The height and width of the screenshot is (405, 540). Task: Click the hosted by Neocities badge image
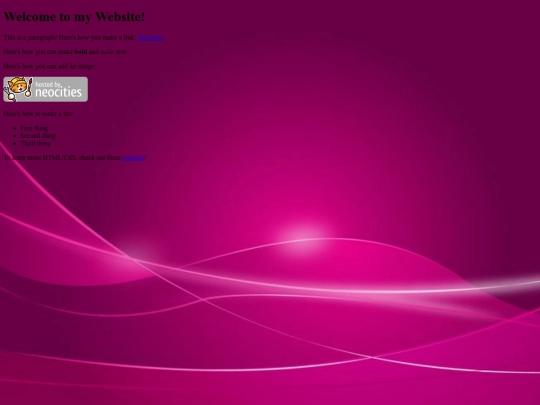click(45, 89)
